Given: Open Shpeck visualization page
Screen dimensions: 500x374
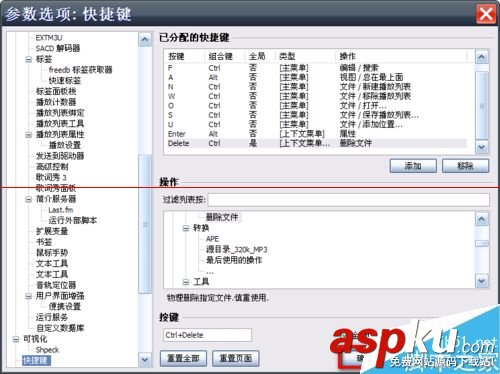Looking at the screenshot, I should click(47, 350).
